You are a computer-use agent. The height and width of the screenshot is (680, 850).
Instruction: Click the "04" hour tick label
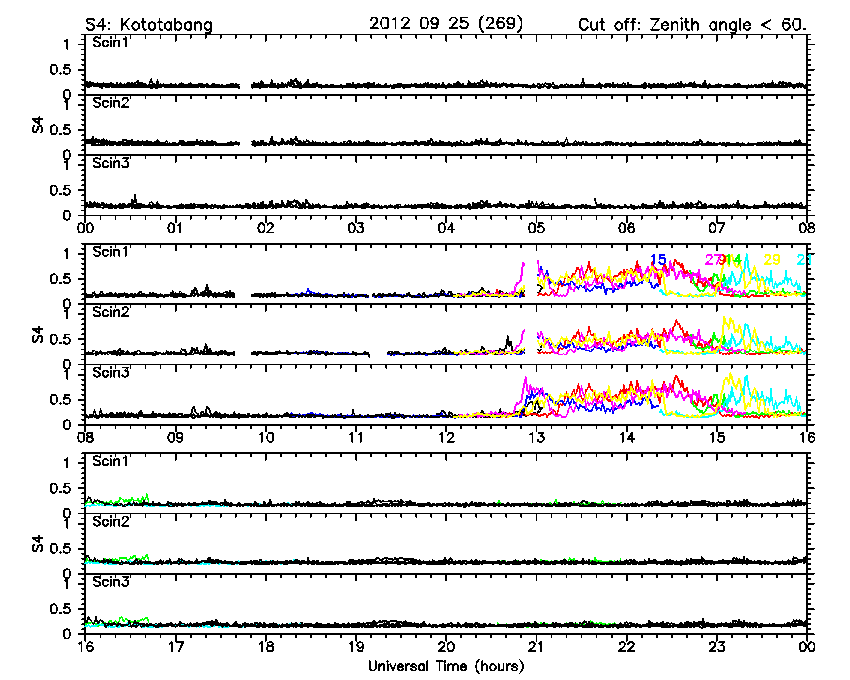pos(446,228)
